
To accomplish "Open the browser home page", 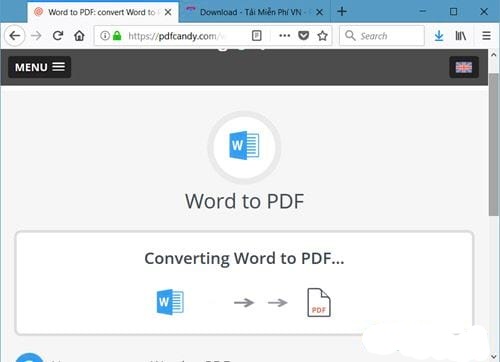I will point(79,35).
